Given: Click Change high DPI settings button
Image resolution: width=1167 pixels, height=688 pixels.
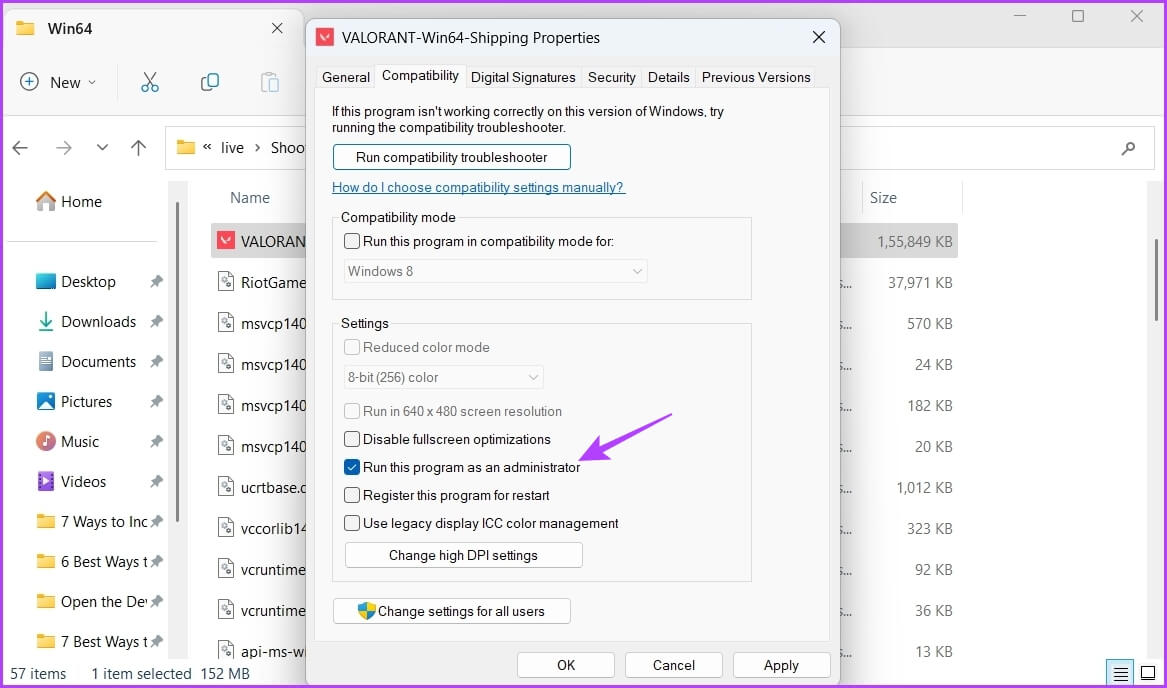Looking at the screenshot, I should 464,555.
